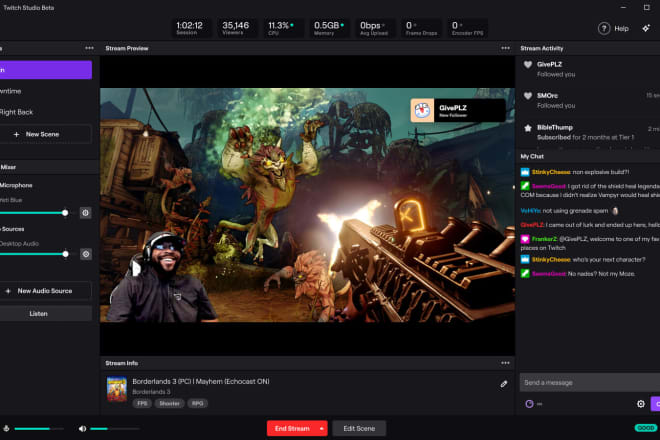Click the stream title 'Borderlands 3 (PC) | Mayhem'
The width and height of the screenshot is (660, 440).
point(201,381)
